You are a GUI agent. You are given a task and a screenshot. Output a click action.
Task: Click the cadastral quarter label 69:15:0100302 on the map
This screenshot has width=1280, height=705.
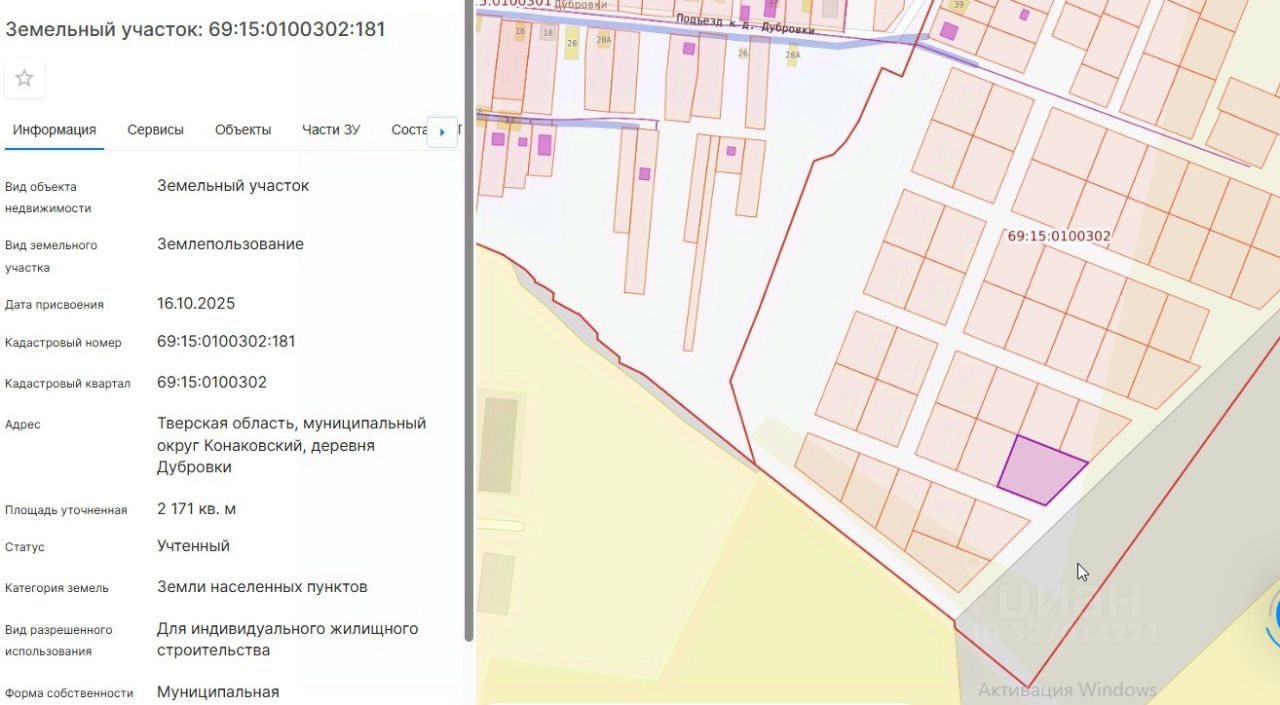(x=1059, y=237)
